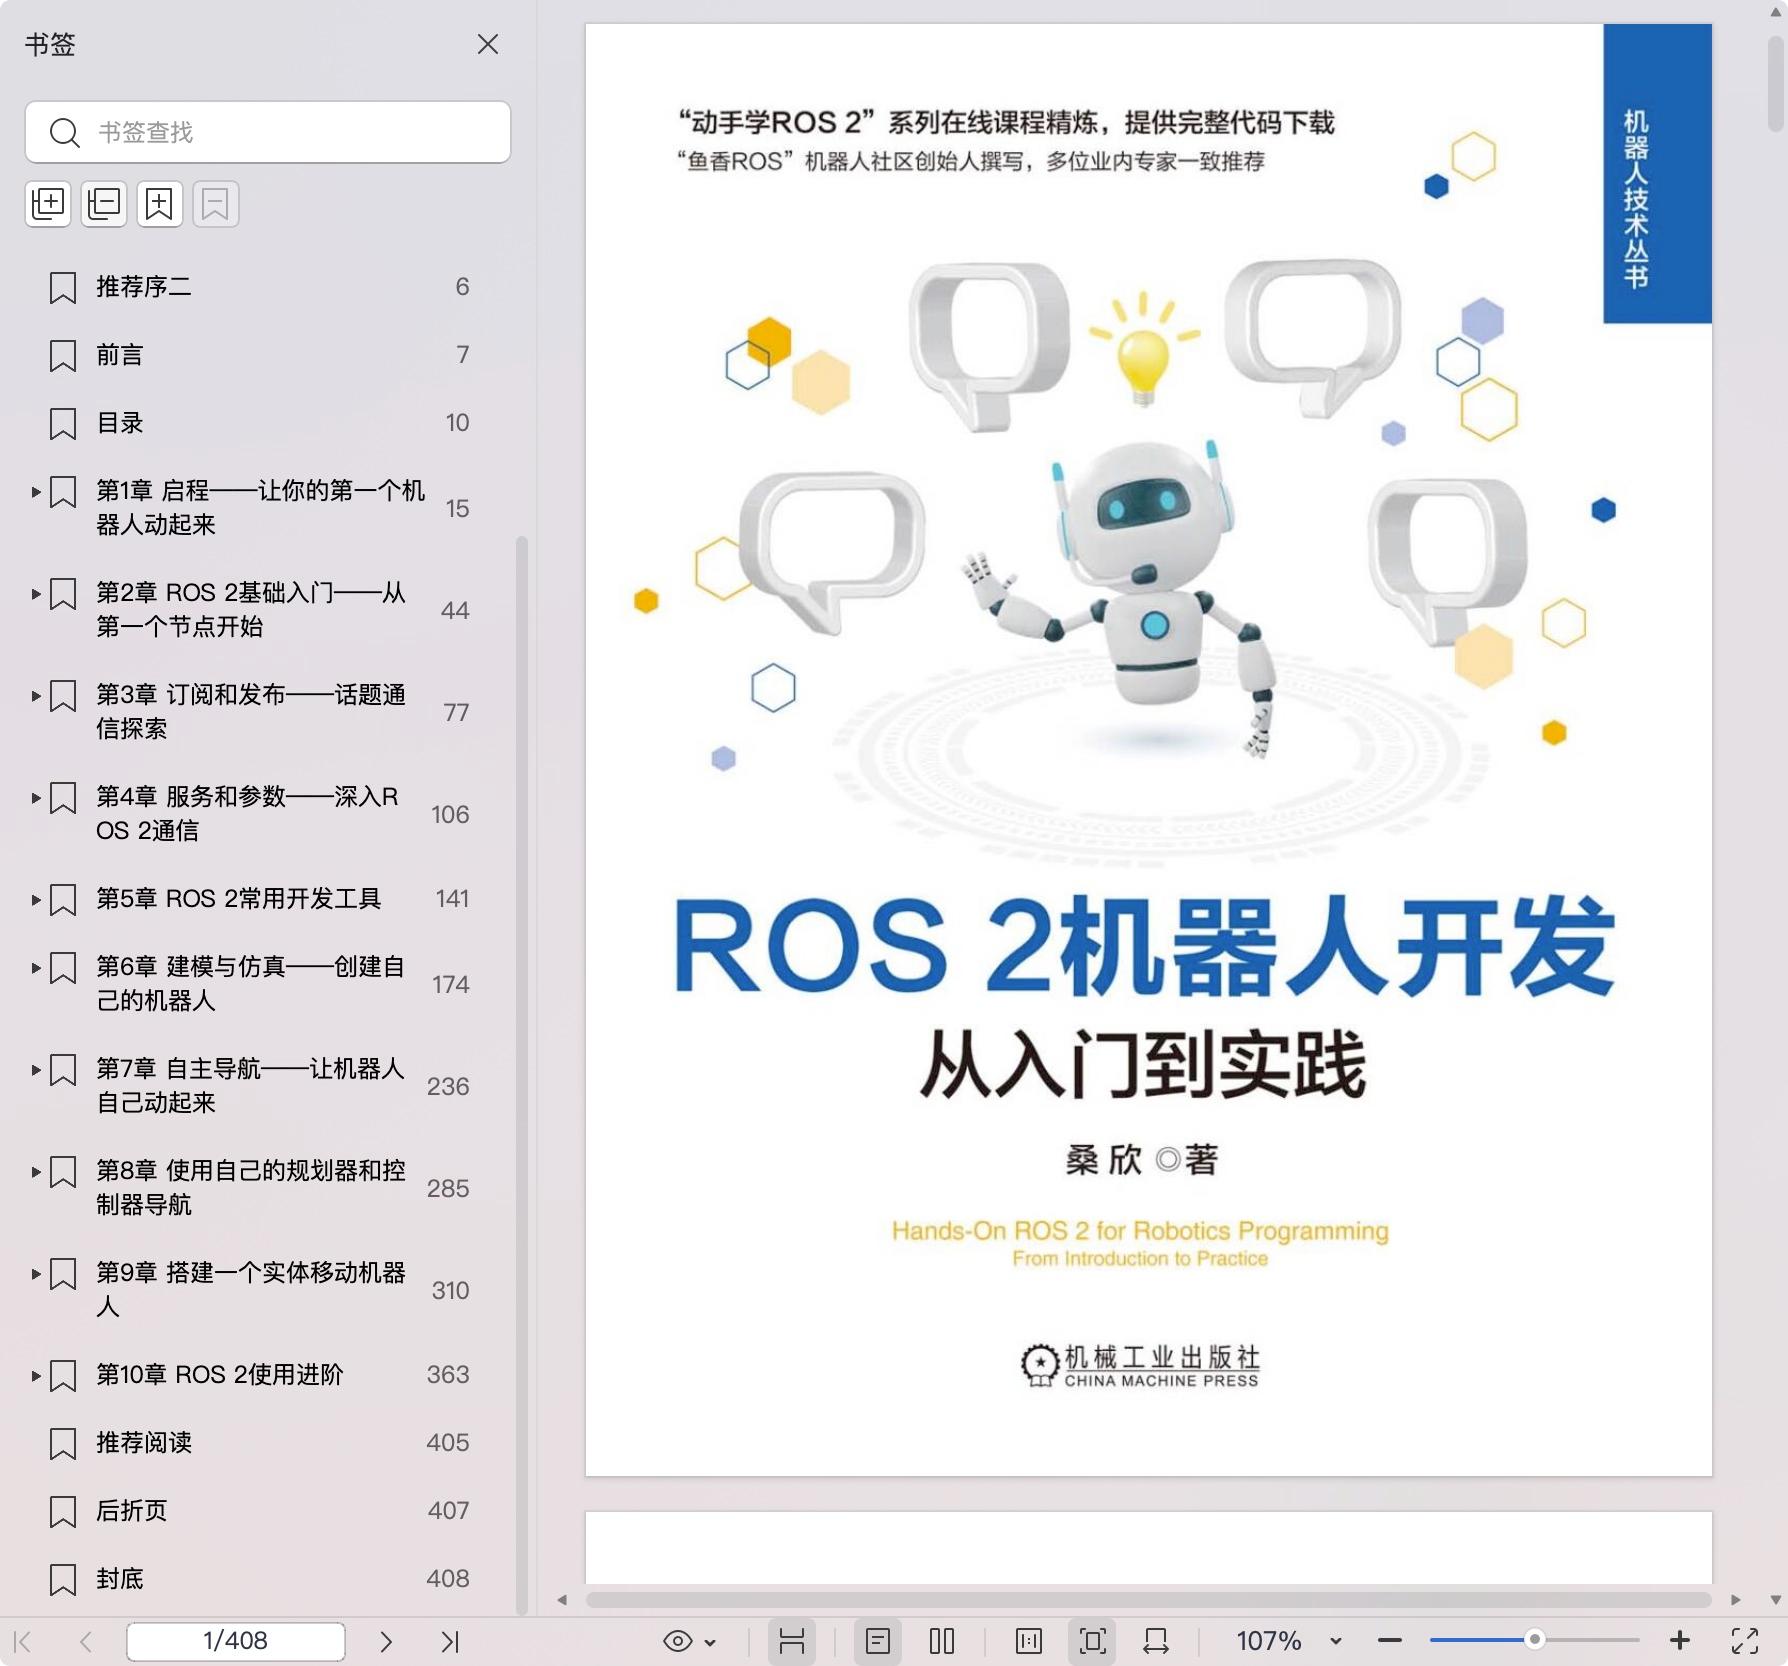Go to last page button
Image resolution: width=1788 pixels, height=1666 pixels.
(450, 1641)
